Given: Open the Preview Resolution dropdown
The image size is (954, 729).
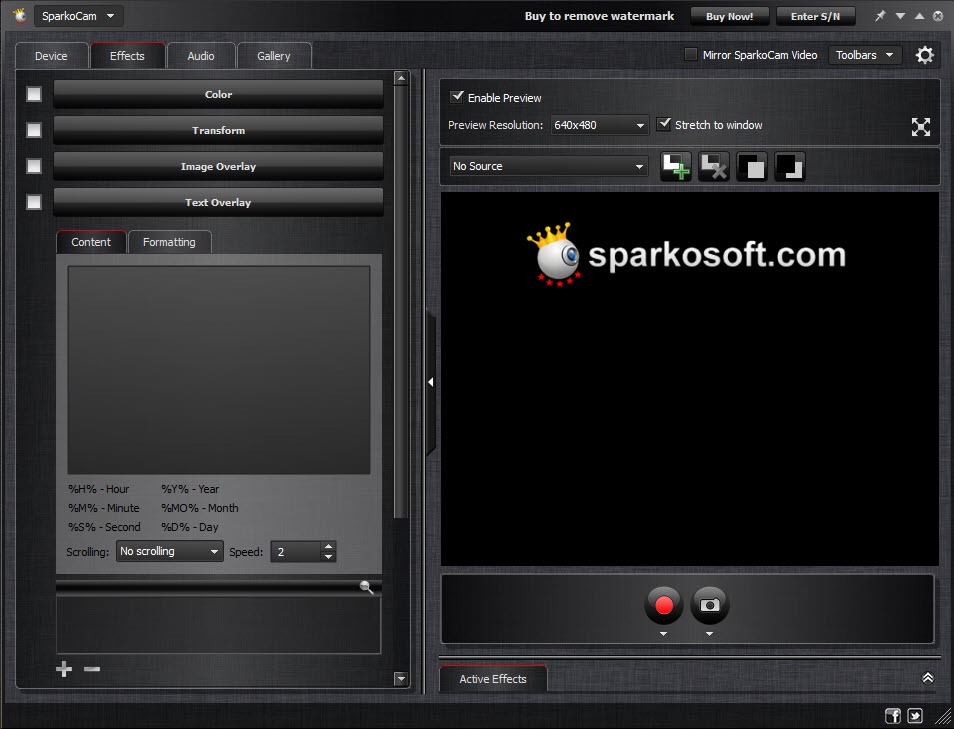Looking at the screenshot, I should [599, 125].
